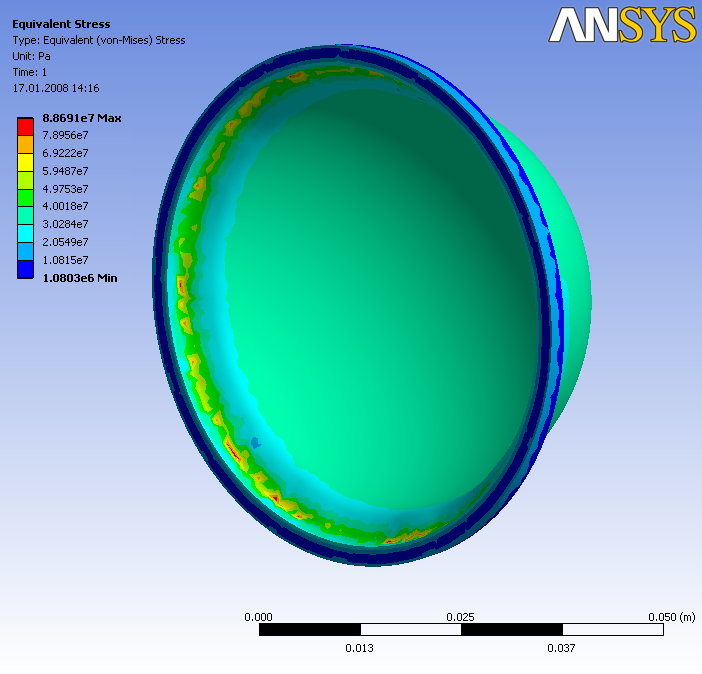Click the 'Unit: Pa' label

click(x=31, y=56)
